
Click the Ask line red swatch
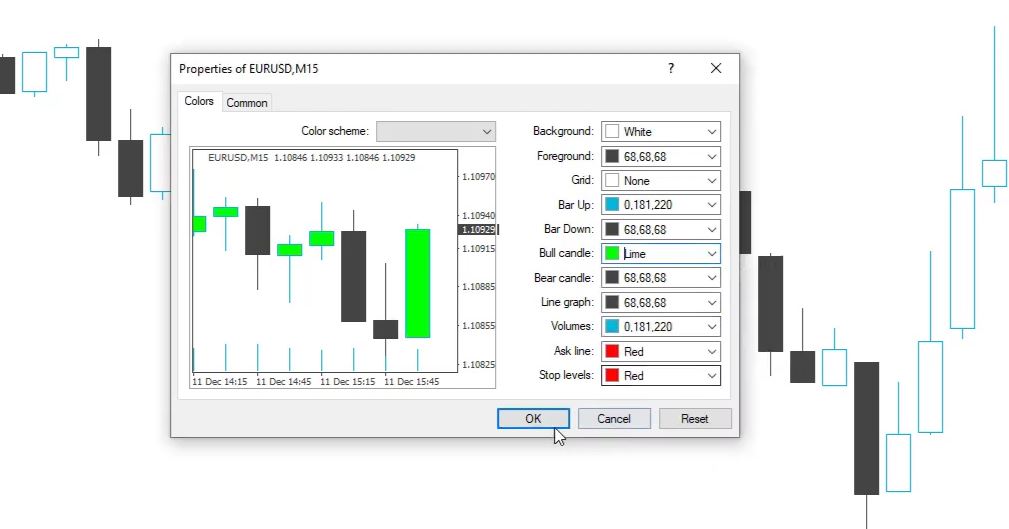pos(612,351)
